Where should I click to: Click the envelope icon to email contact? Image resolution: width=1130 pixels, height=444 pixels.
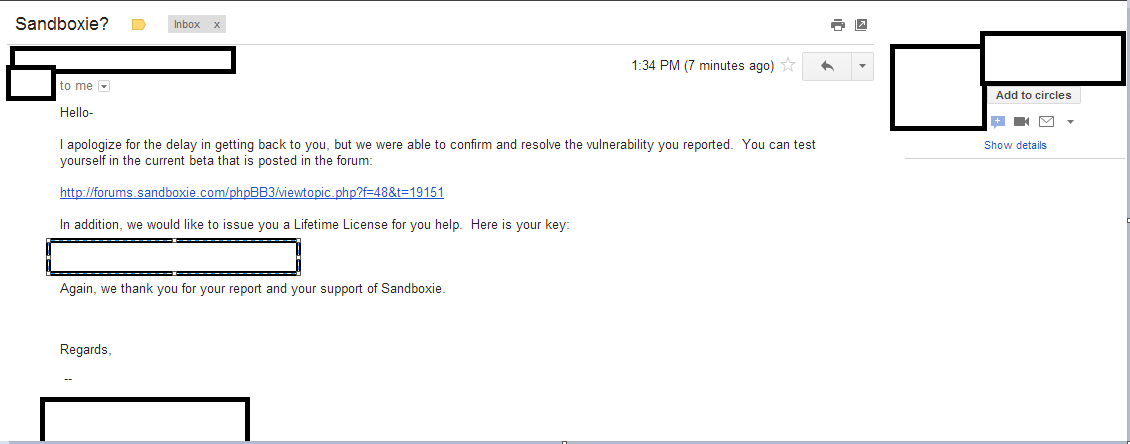(1046, 122)
